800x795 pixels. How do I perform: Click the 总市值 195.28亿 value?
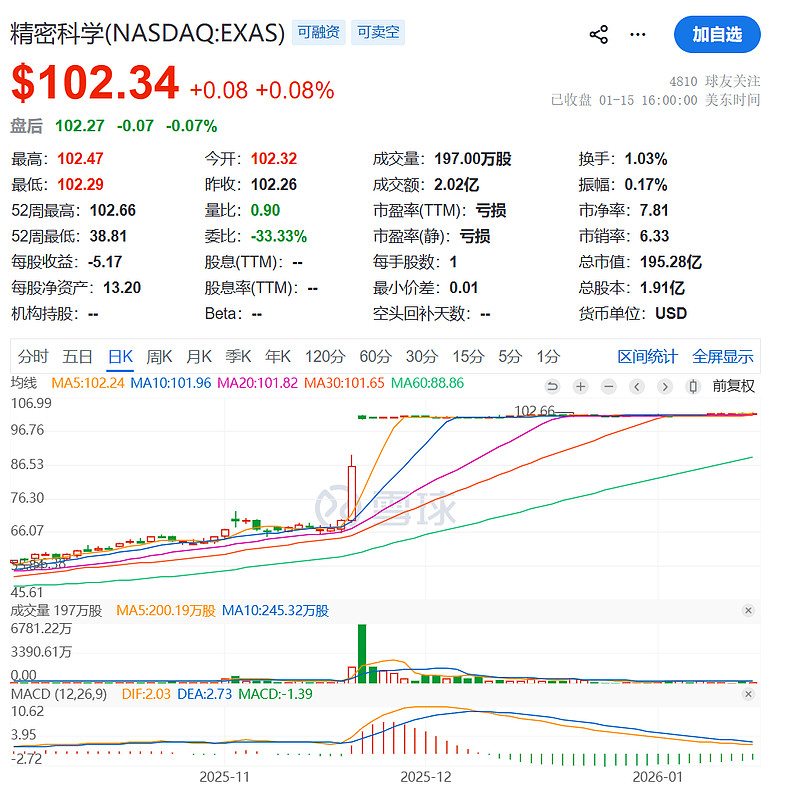pyautogui.click(x=640, y=262)
